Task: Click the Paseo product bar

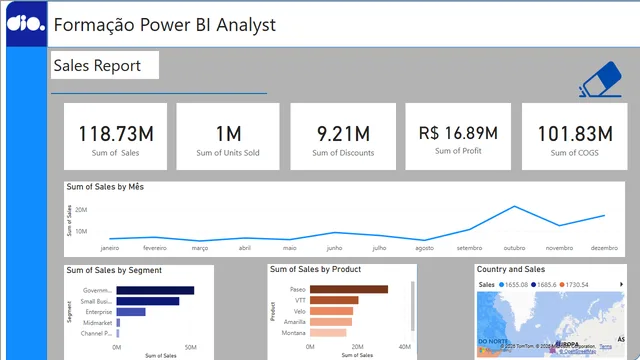Action: (349, 289)
